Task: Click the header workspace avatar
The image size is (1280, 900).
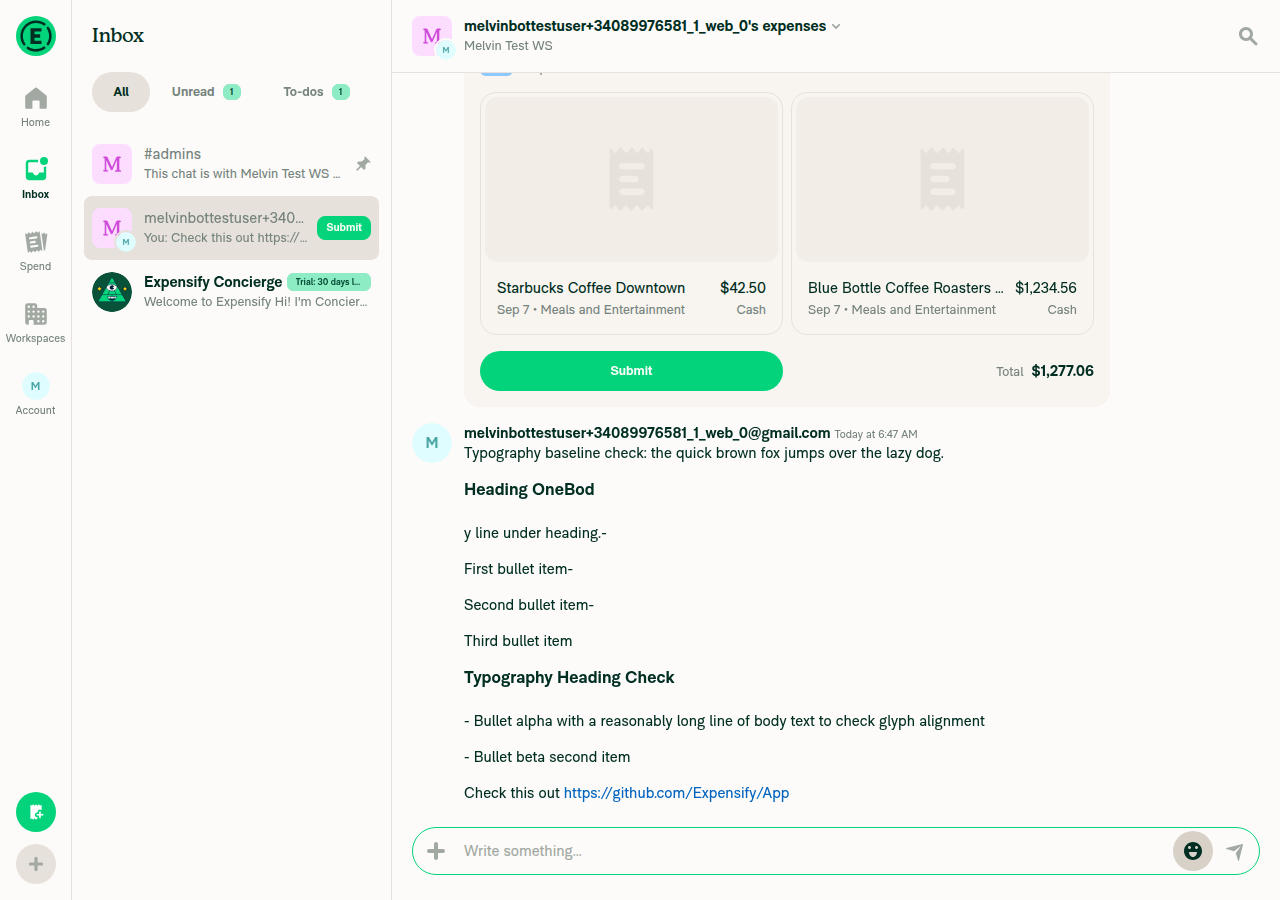Action: 432,36
